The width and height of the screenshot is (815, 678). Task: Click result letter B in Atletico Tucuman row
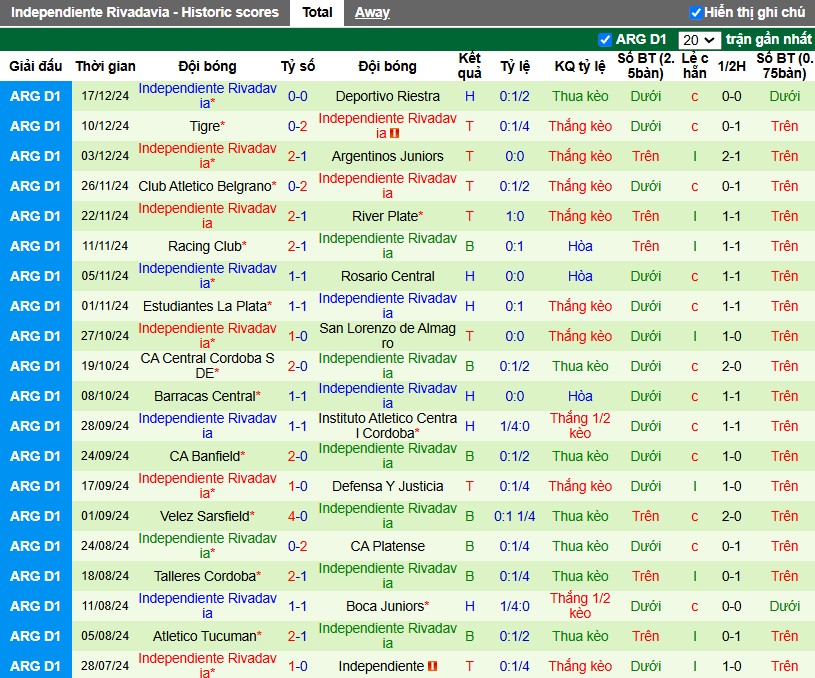(469, 636)
